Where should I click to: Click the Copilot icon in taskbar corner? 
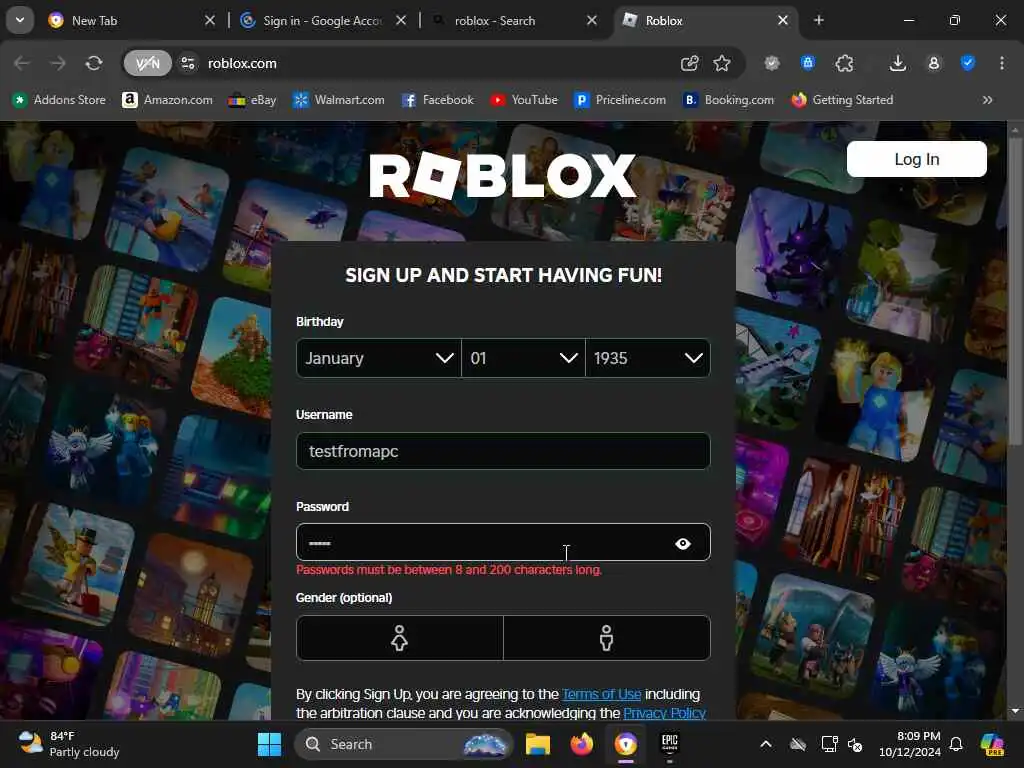coord(992,744)
